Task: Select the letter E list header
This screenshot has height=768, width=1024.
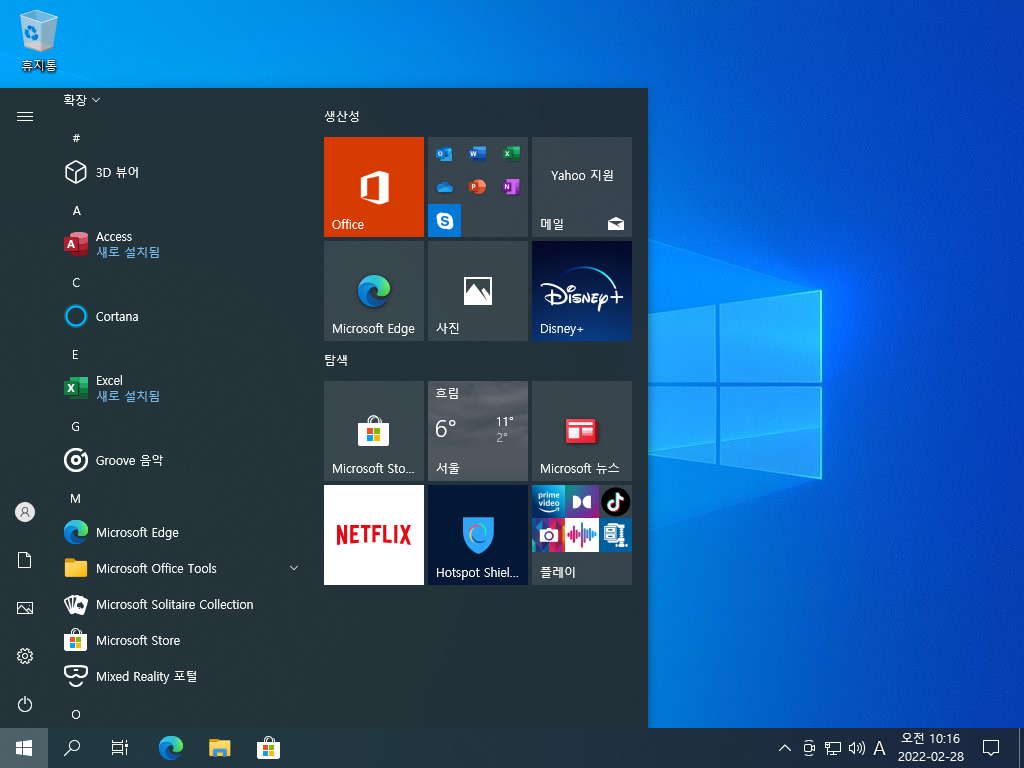Action: 75,355
